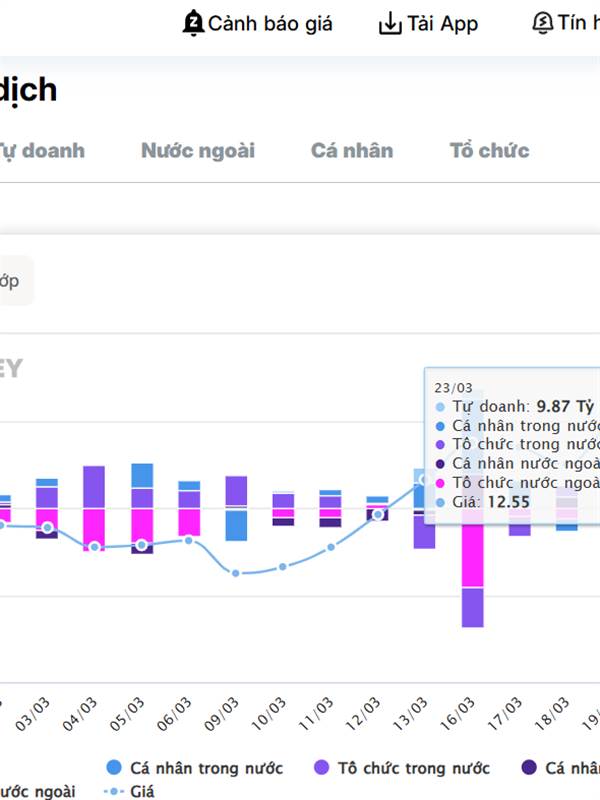Switch to Tự doanh tab
600x800 pixels.
(x=41, y=151)
